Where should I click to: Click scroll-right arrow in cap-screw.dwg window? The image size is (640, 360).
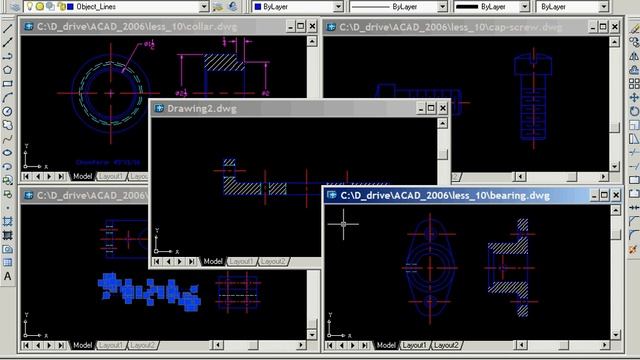tap(604, 176)
